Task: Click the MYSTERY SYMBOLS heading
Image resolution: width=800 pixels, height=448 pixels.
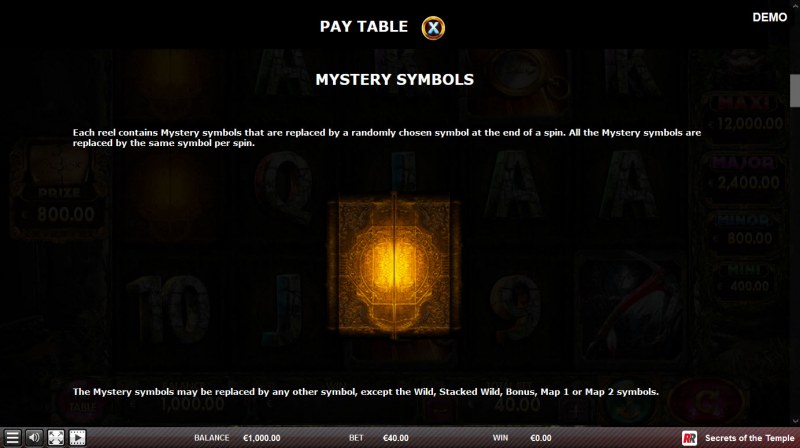Action: click(394, 80)
